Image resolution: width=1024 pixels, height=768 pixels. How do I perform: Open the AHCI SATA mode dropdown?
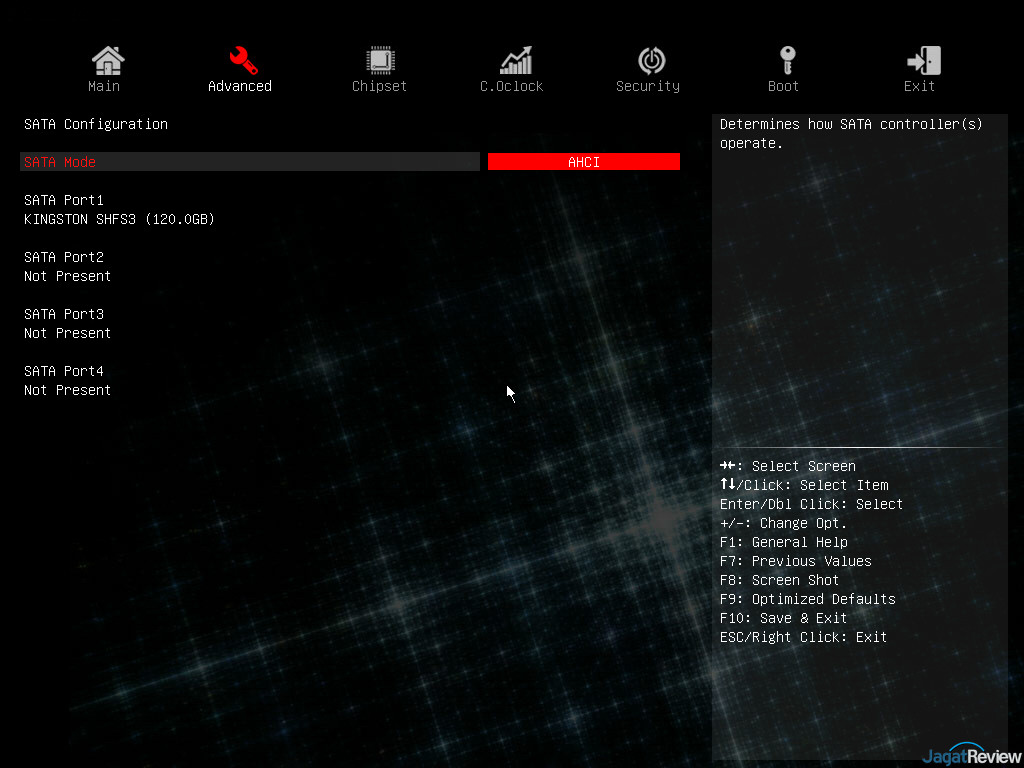tap(584, 162)
